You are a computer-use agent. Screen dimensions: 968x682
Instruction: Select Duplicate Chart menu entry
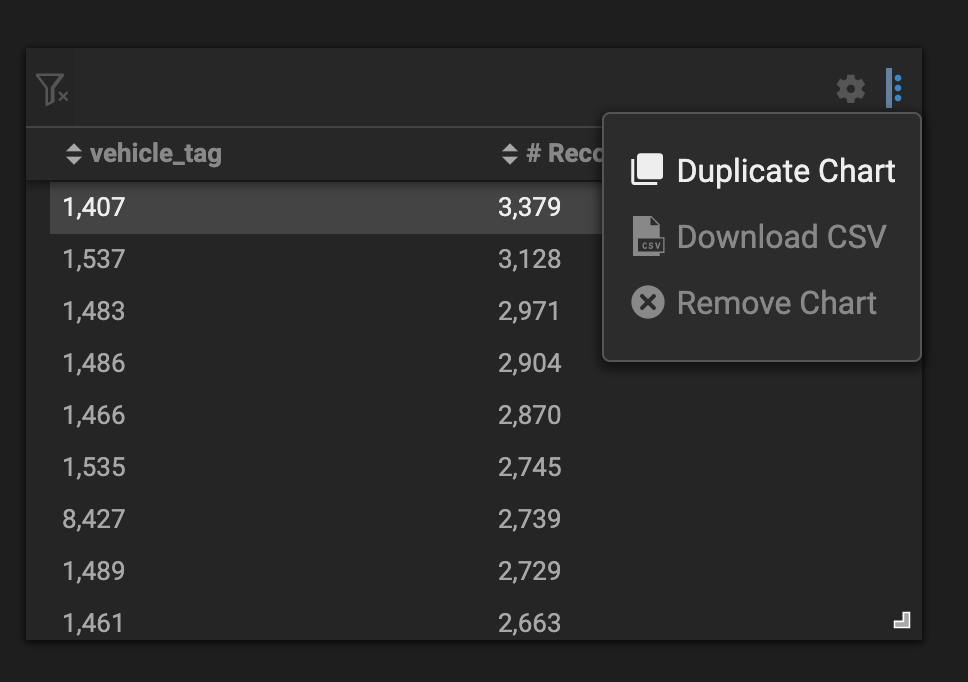762,170
